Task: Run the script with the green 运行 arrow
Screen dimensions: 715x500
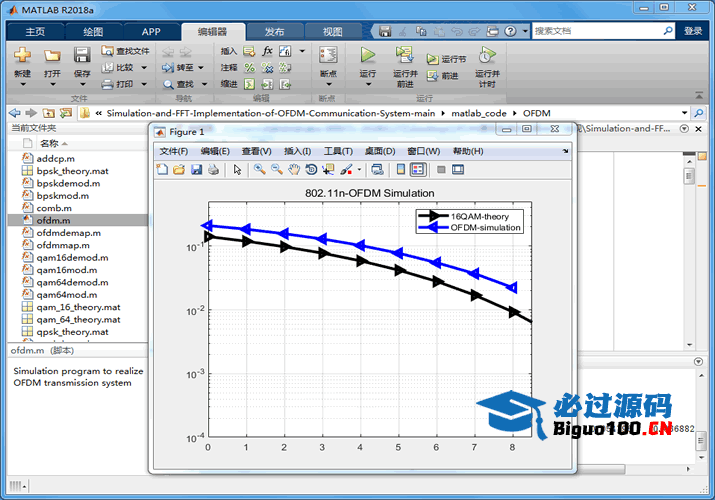Action: (368, 55)
